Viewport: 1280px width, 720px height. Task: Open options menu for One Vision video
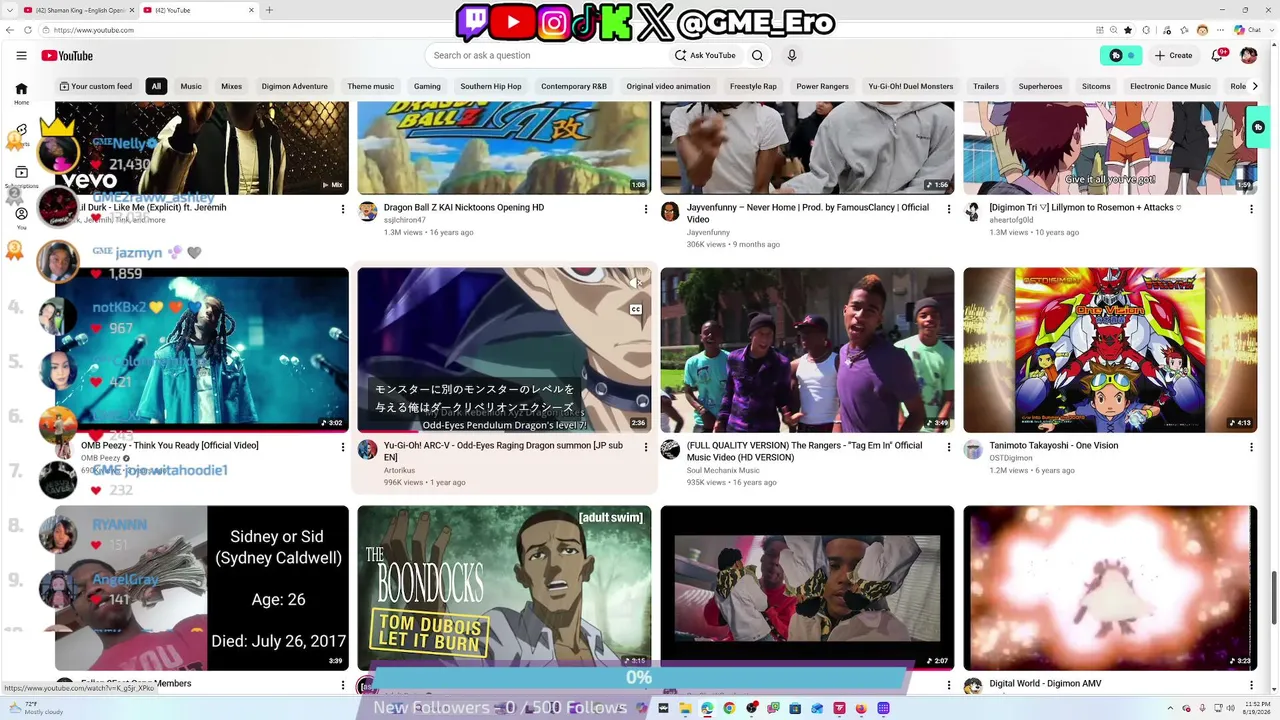[1251, 447]
